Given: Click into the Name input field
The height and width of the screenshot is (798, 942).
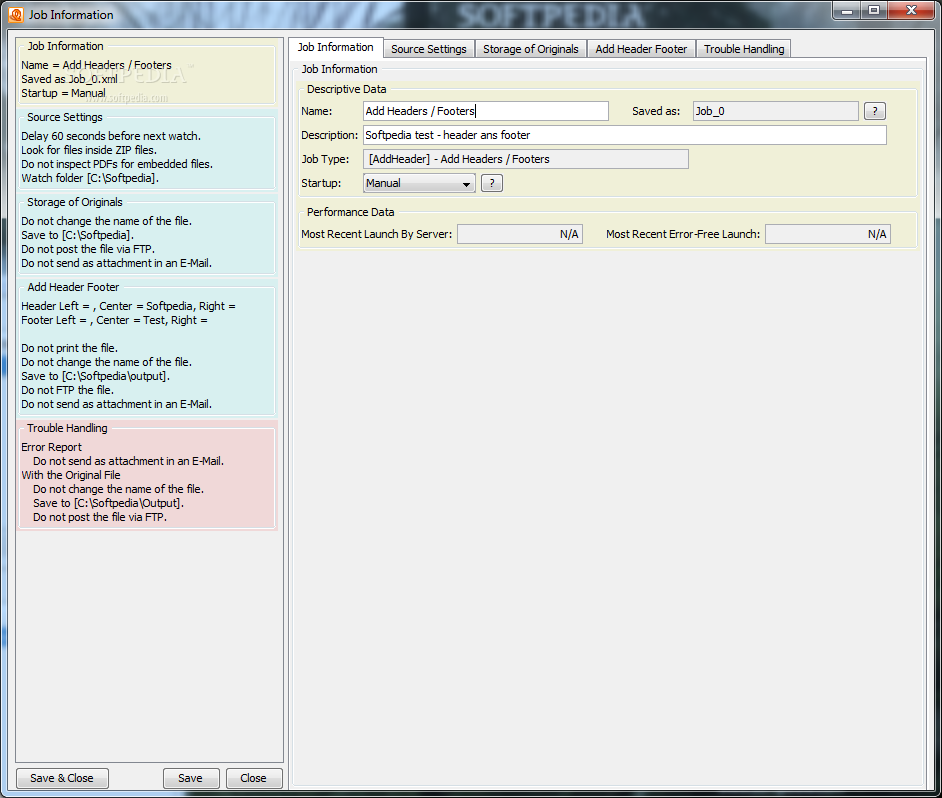Looking at the screenshot, I should point(485,111).
